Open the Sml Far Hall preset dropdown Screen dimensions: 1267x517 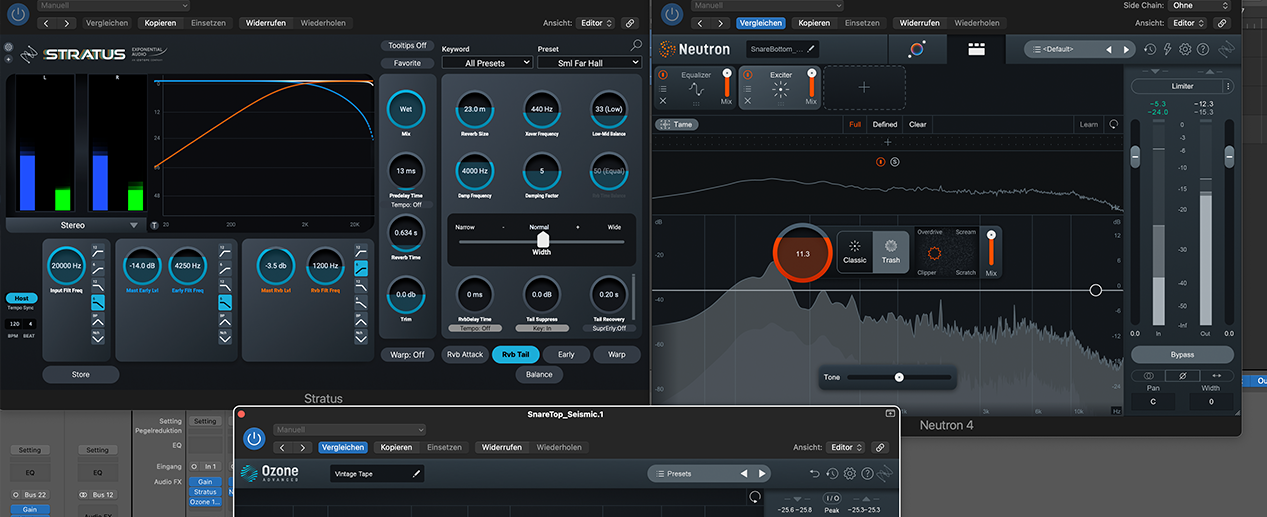tap(588, 62)
